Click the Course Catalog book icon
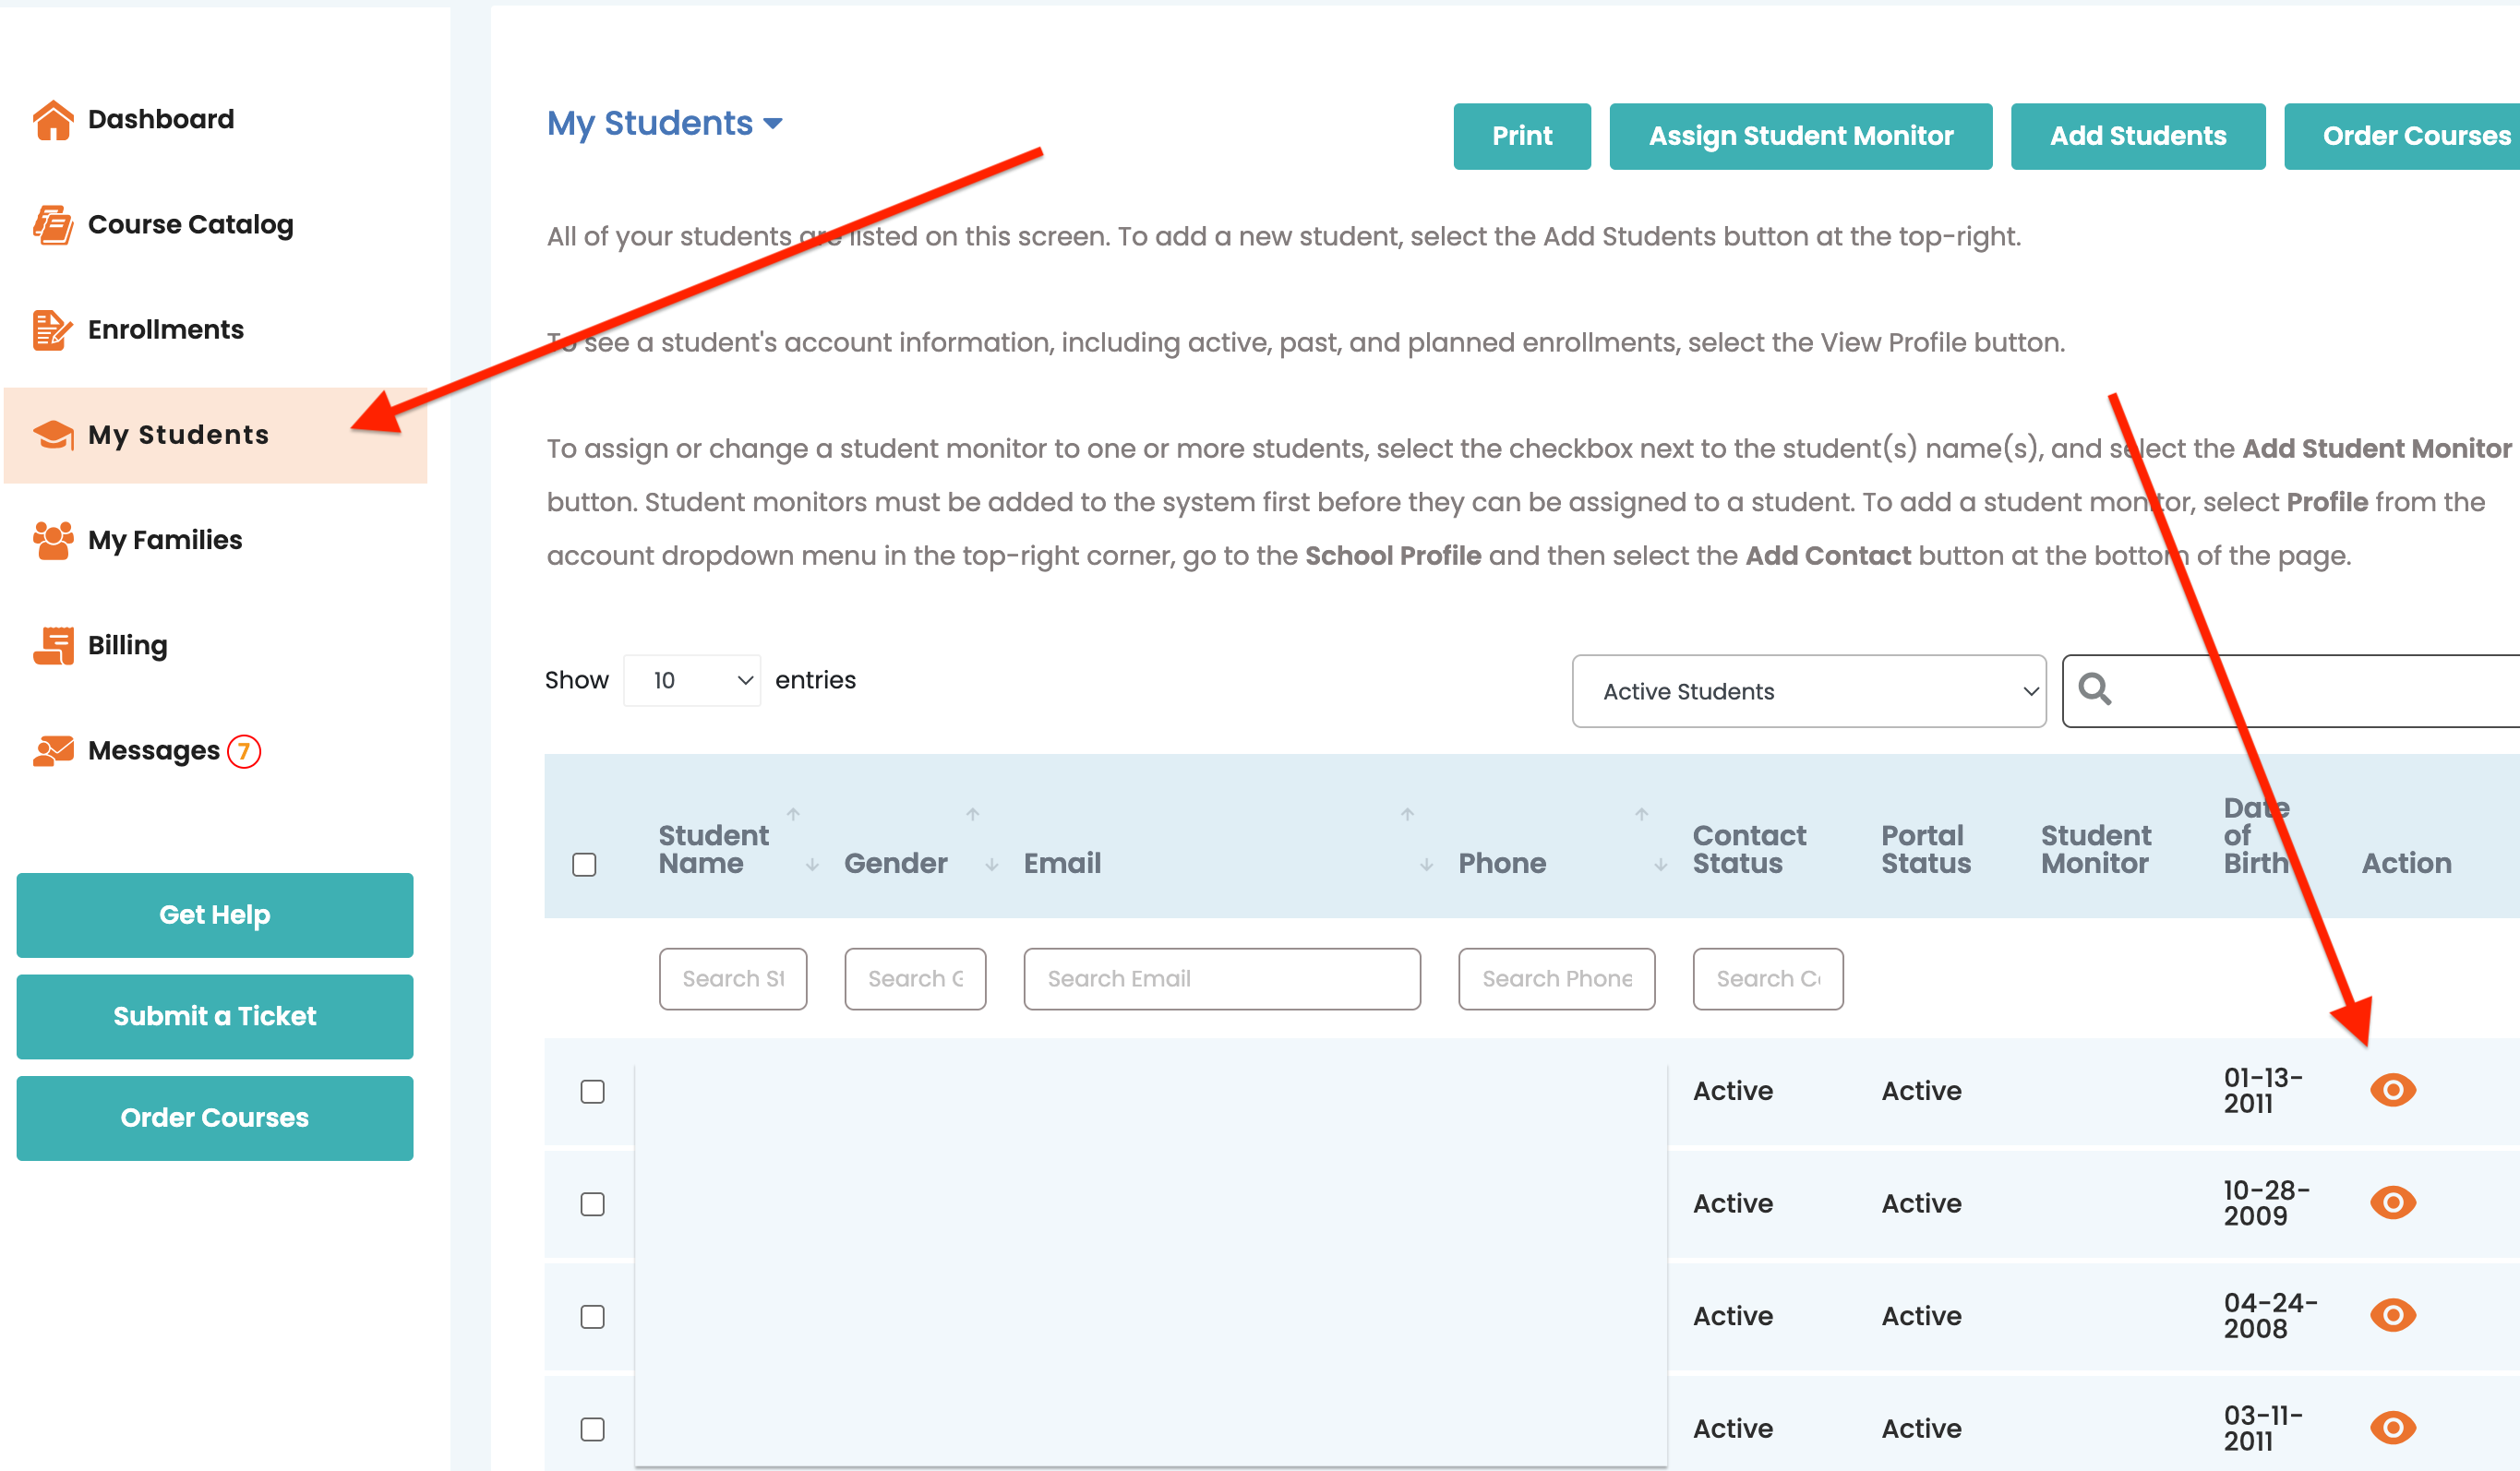The height and width of the screenshot is (1471, 2520). tap(53, 225)
